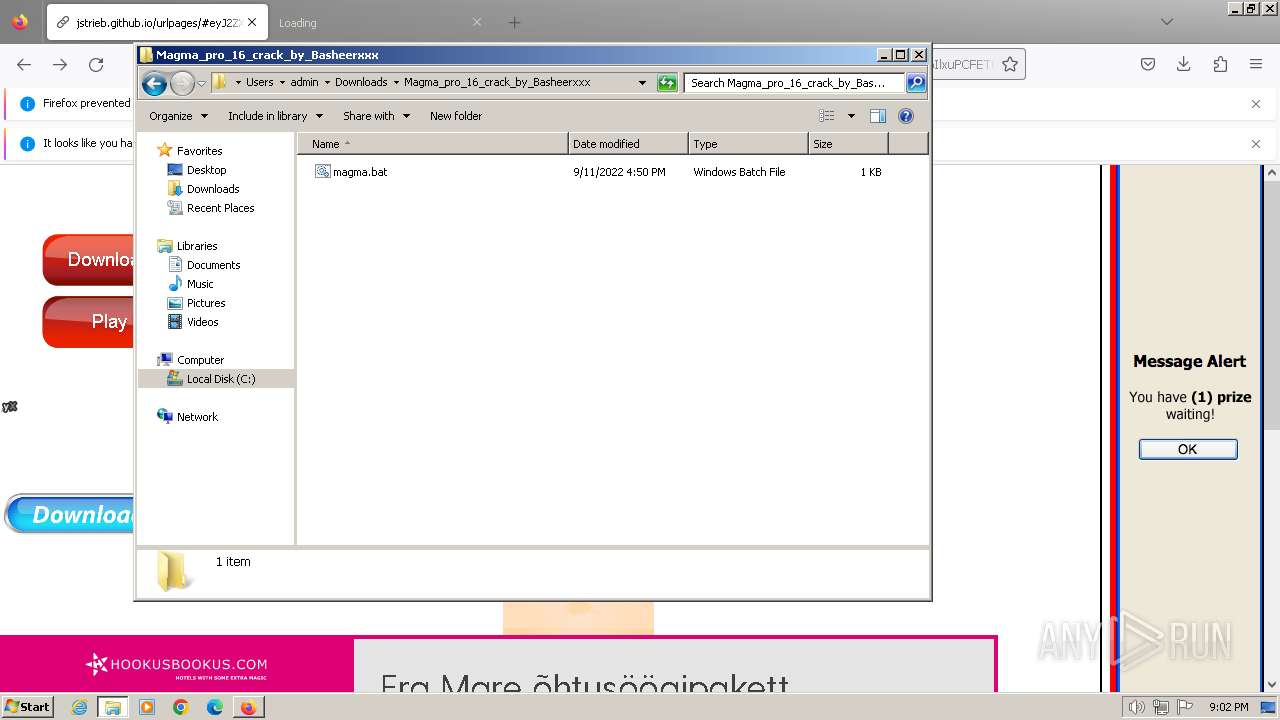
Task: Open the recent locations dropdown beside Forward
Action: tap(201, 83)
